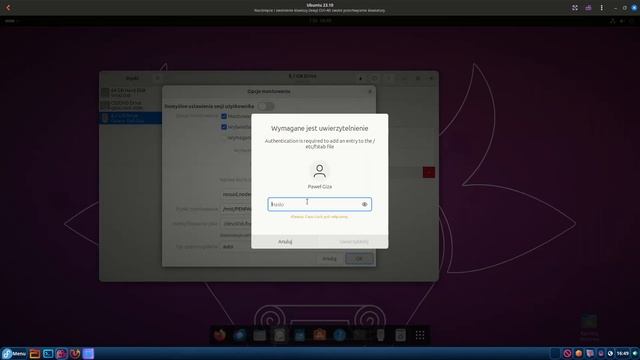
Task: Open the Disks app menu button in sidebar header
Action: pyautogui.click(x=157, y=78)
